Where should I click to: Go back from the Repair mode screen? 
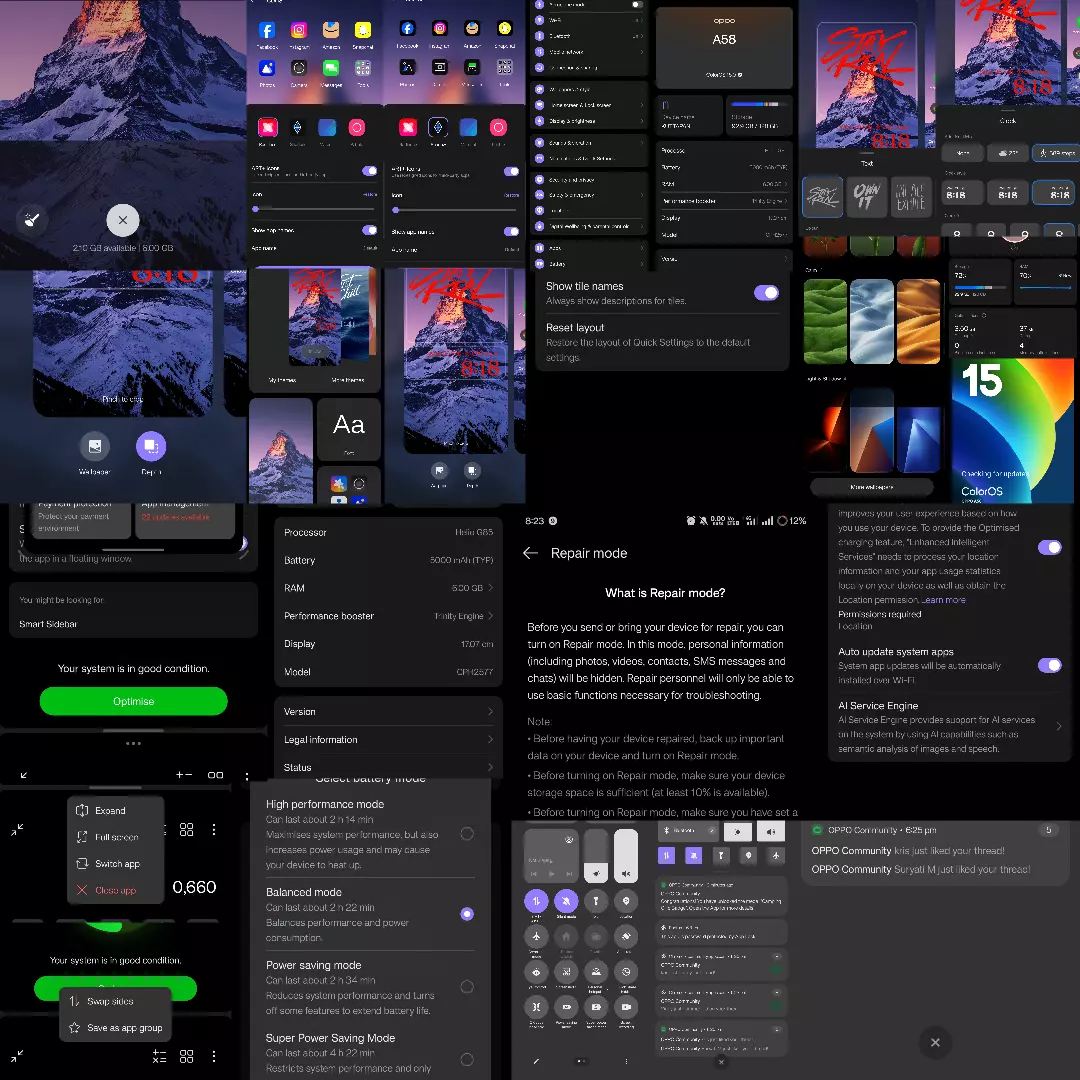[x=530, y=553]
